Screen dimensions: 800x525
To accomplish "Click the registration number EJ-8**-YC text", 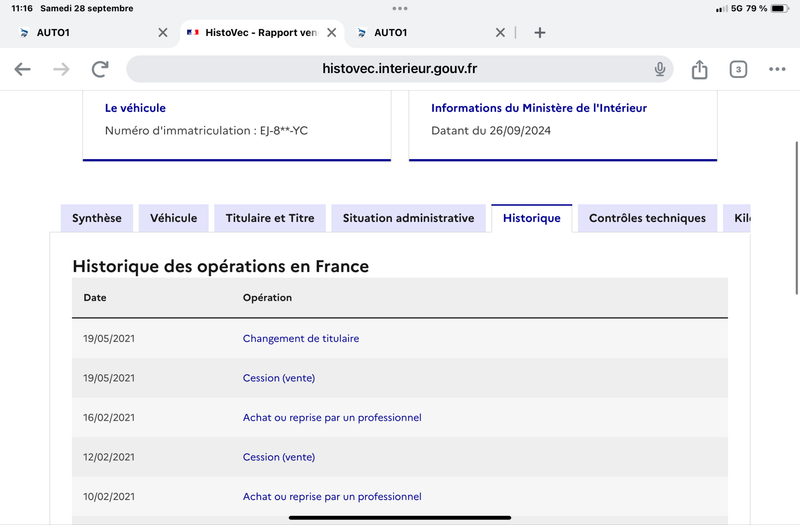I will (x=284, y=131).
